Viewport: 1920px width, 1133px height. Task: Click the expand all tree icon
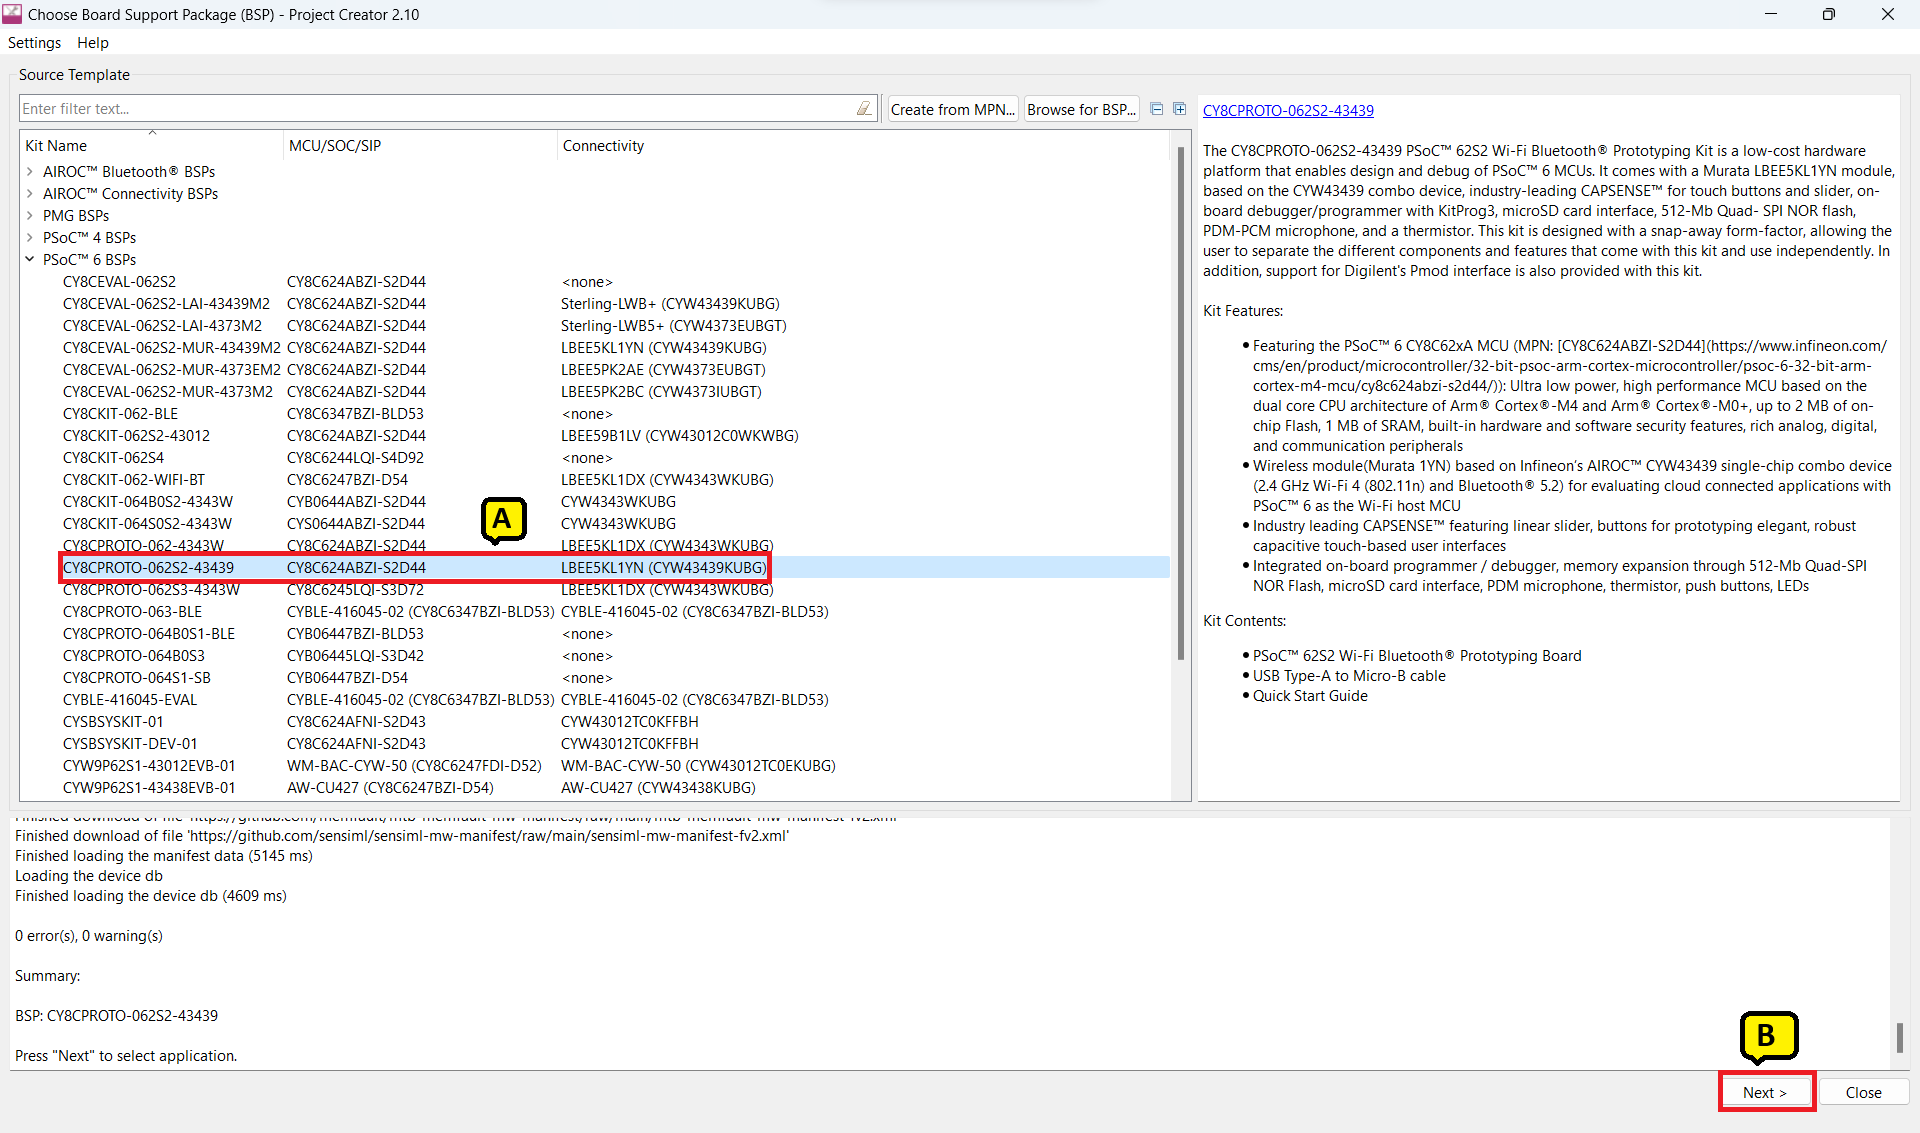tap(1180, 109)
